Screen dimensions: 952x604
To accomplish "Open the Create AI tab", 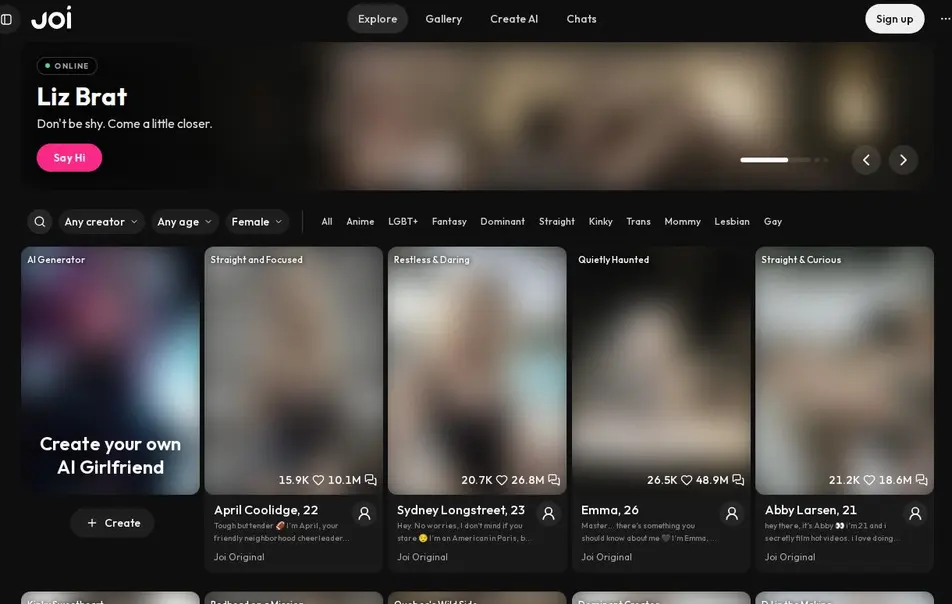I will click(514, 19).
